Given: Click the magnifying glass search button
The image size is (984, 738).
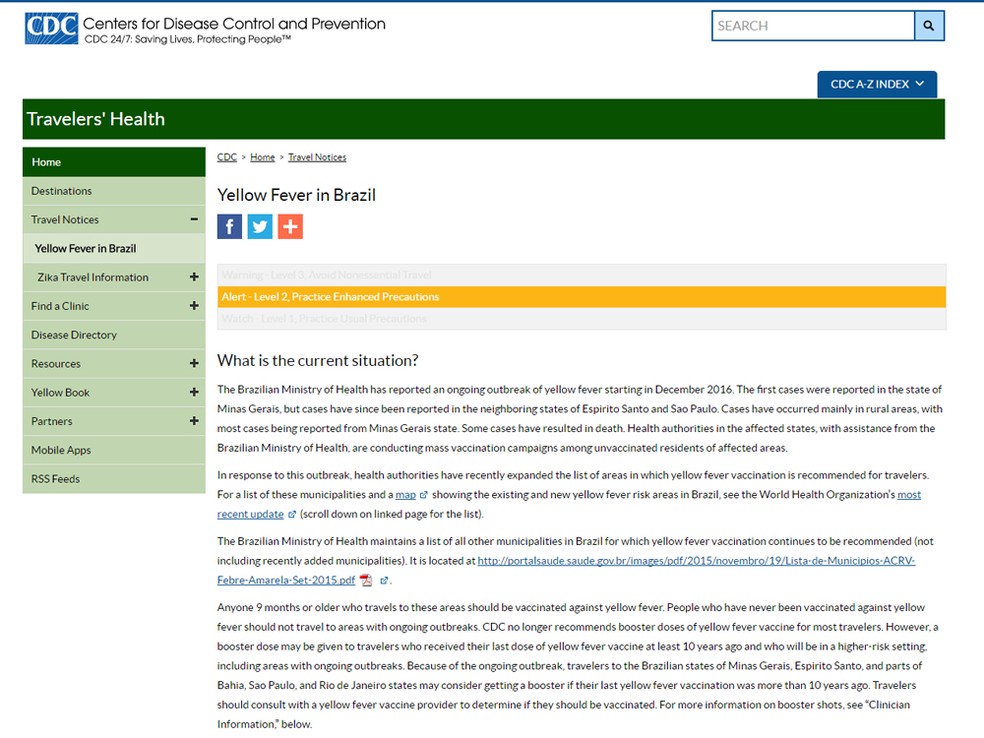Looking at the screenshot, I should (x=927, y=25).
